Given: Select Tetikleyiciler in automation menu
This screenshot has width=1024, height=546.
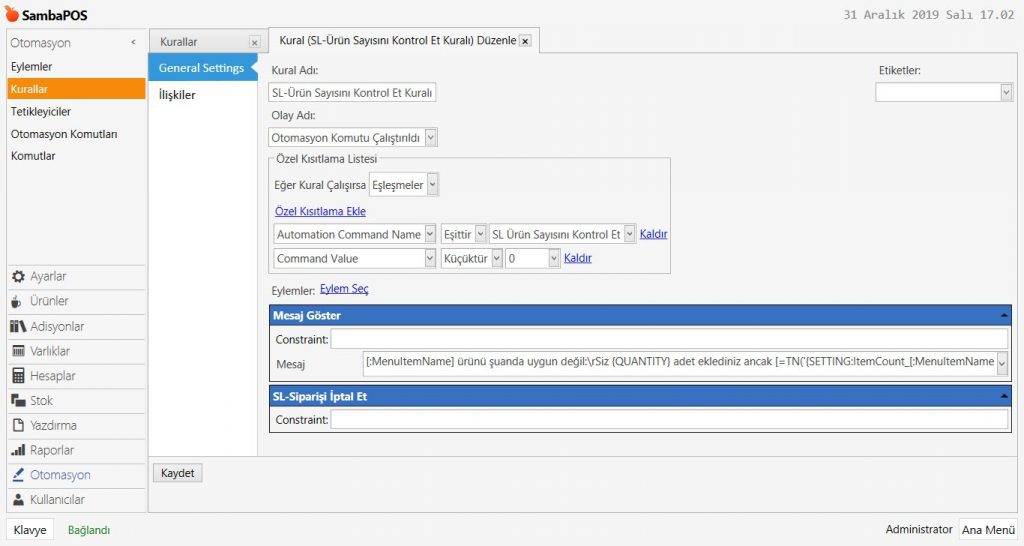Looking at the screenshot, I should [x=41, y=111].
